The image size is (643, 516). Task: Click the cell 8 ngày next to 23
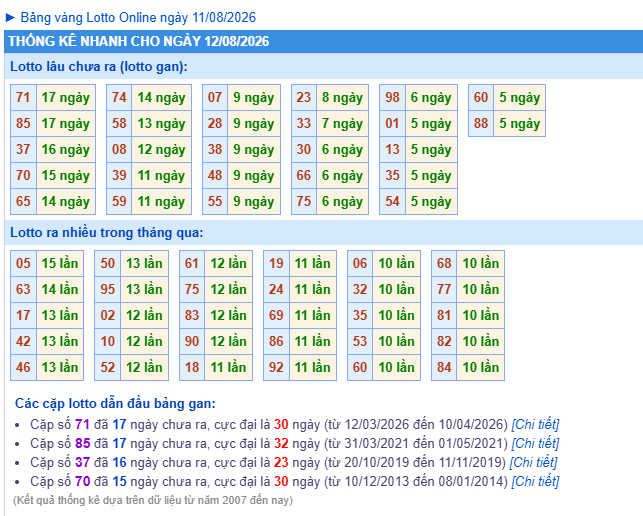[342, 98]
